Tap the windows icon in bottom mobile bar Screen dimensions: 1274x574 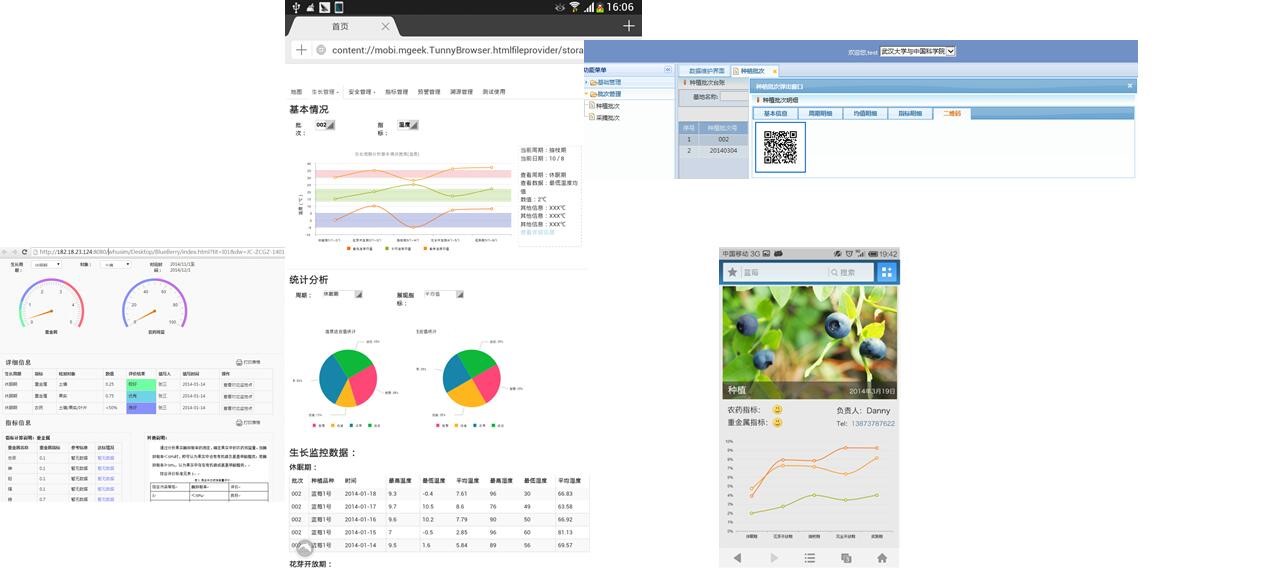tap(846, 558)
